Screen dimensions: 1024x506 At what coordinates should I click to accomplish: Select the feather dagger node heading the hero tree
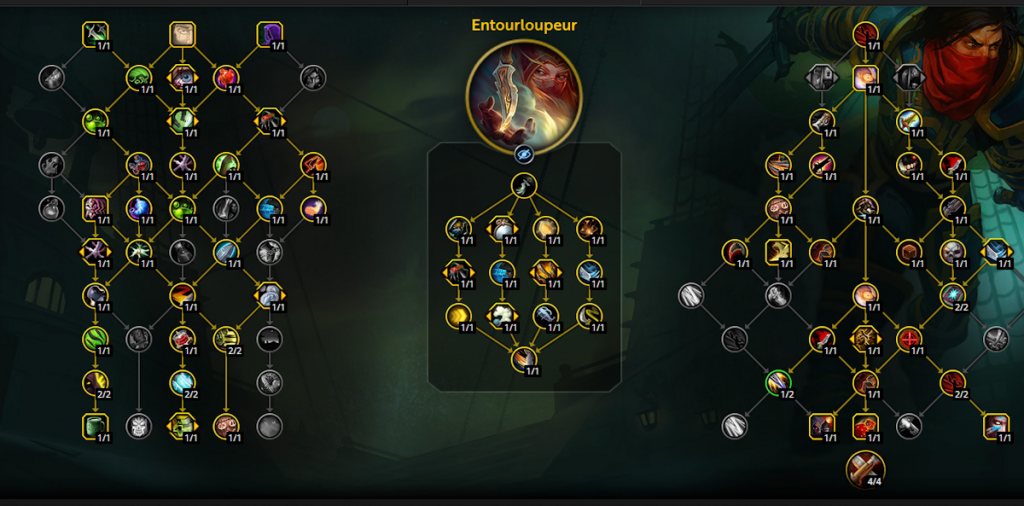pos(524,185)
